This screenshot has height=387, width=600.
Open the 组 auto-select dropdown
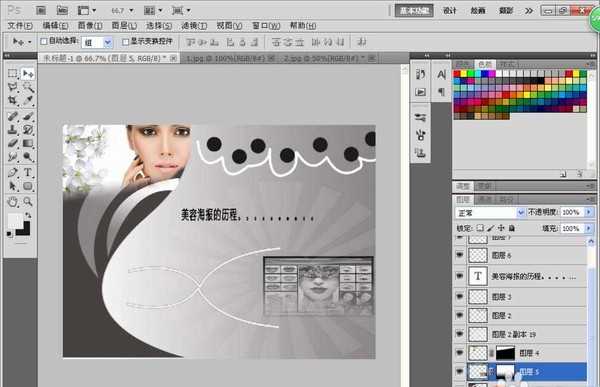(x=97, y=42)
